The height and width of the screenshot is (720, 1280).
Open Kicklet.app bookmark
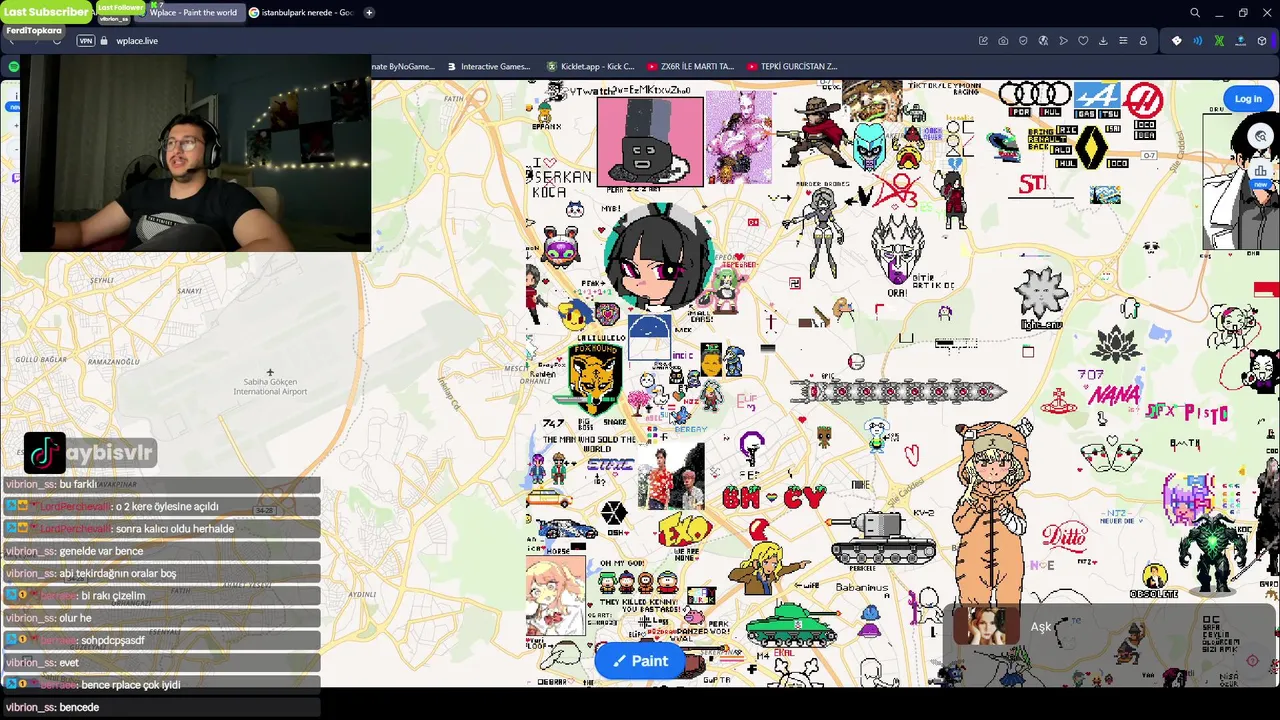(590, 66)
